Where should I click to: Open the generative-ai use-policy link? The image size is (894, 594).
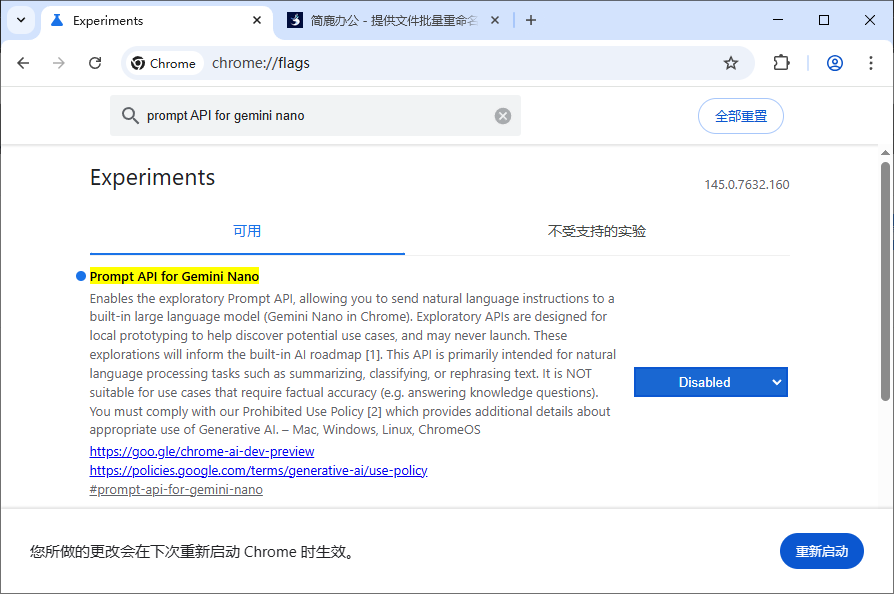(258, 470)
